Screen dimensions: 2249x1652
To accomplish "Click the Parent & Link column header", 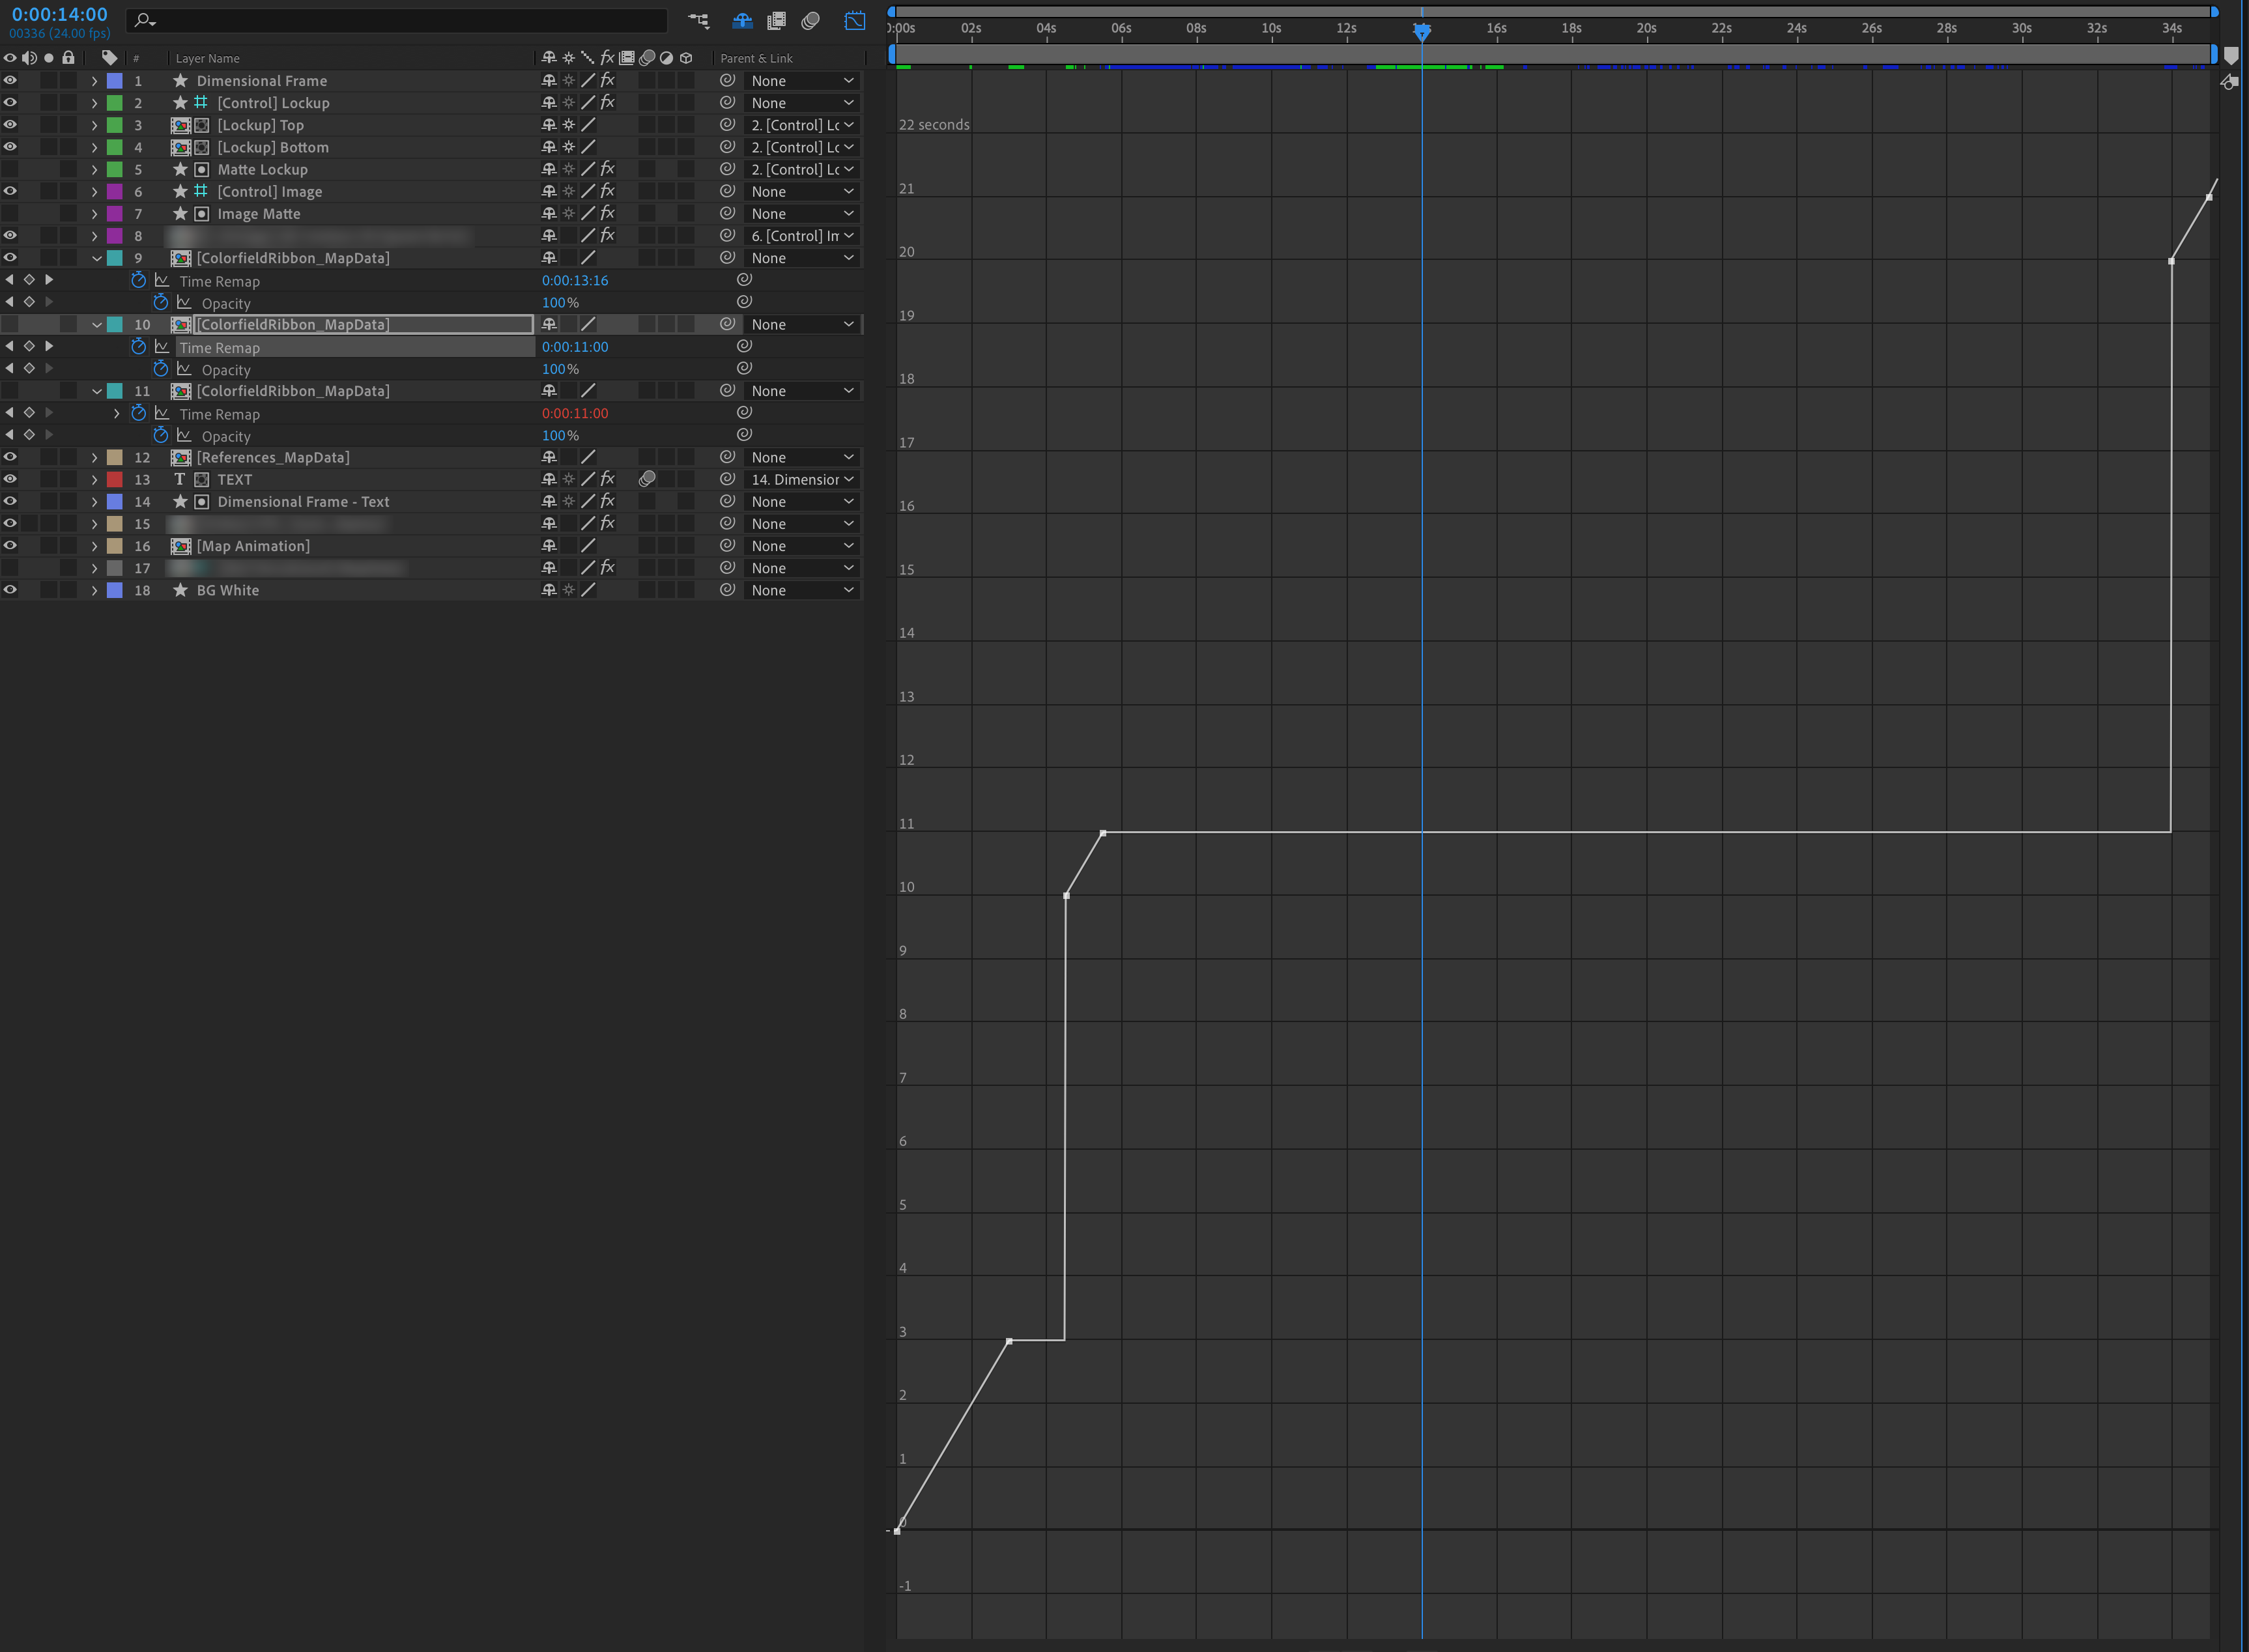I will [x=756, y=58].
